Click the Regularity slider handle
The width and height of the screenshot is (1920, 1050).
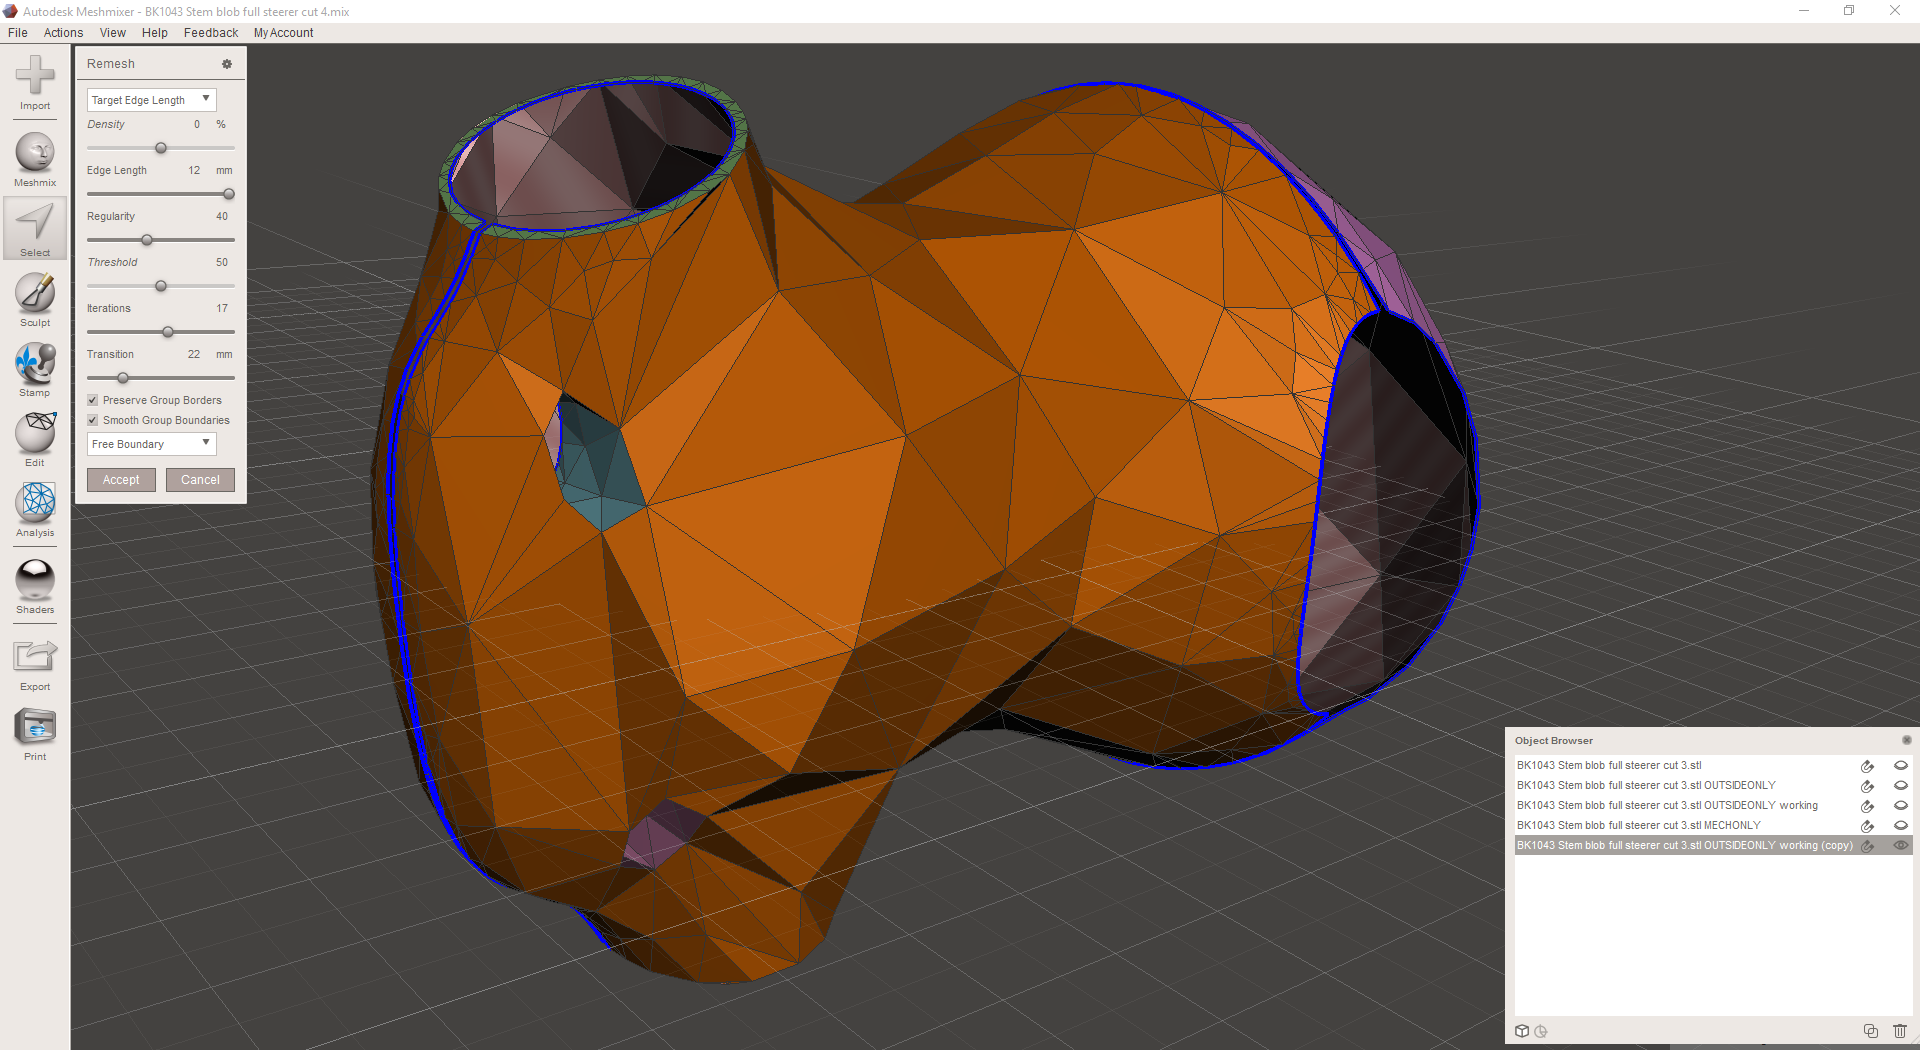click(147, 240)
